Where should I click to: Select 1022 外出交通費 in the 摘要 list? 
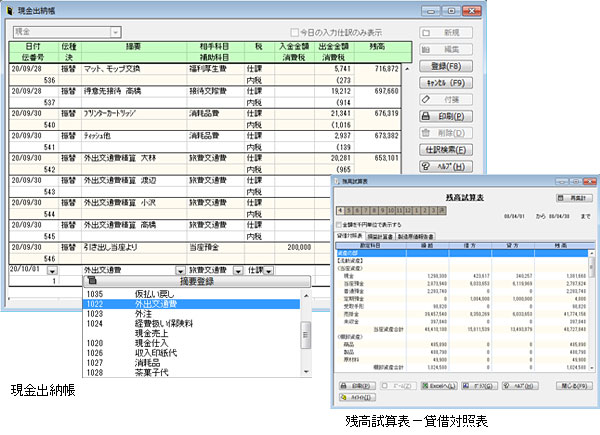[191, 304]
